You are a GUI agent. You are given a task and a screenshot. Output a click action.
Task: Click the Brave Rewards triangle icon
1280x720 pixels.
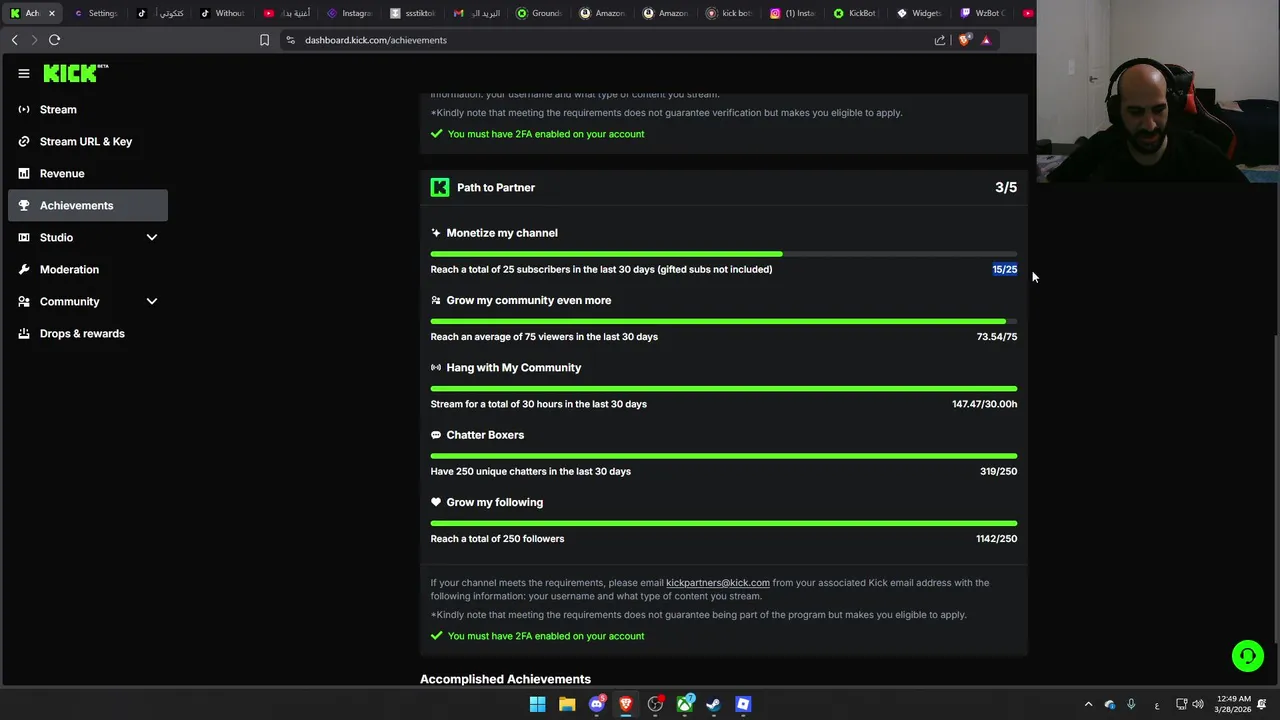(986, 40)
